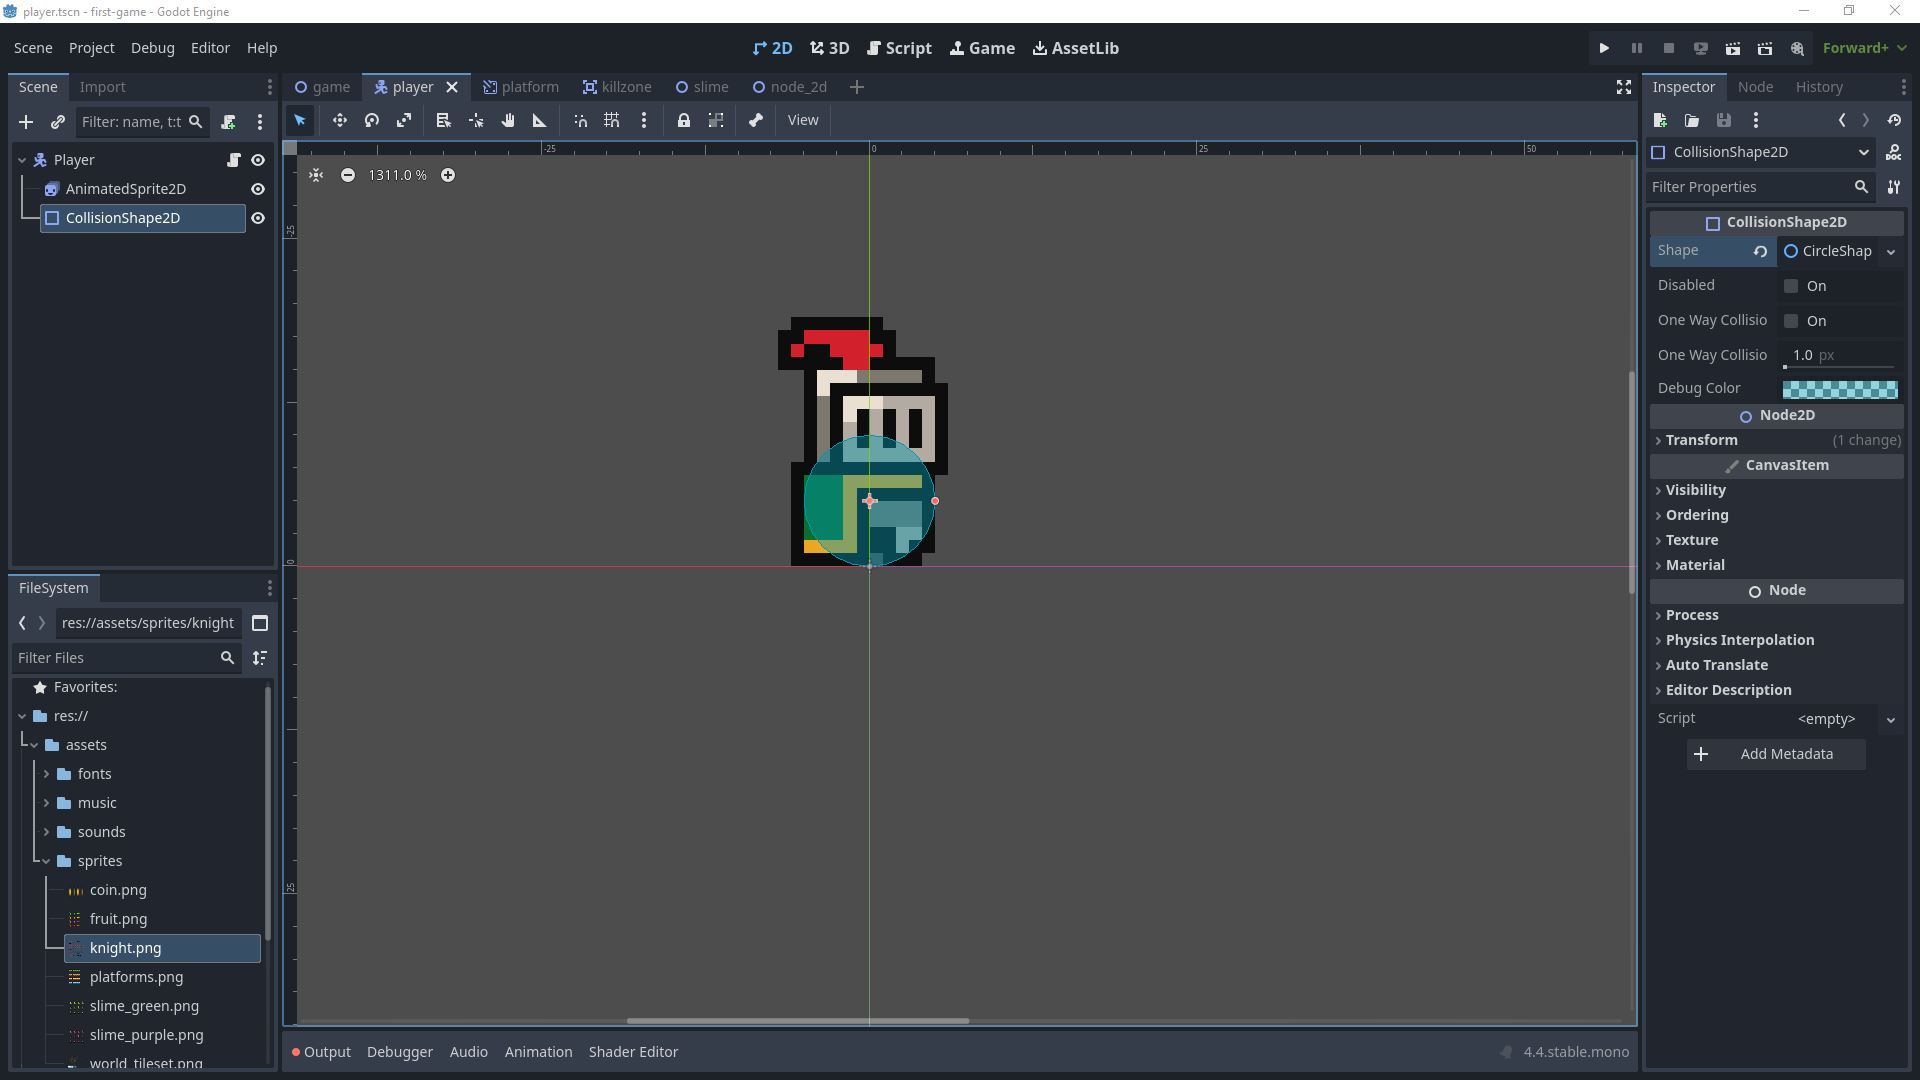Screen dimensions: 1920x1080
Task: Add a new child node
Action: pyautogui.click(x=26, y=122)
